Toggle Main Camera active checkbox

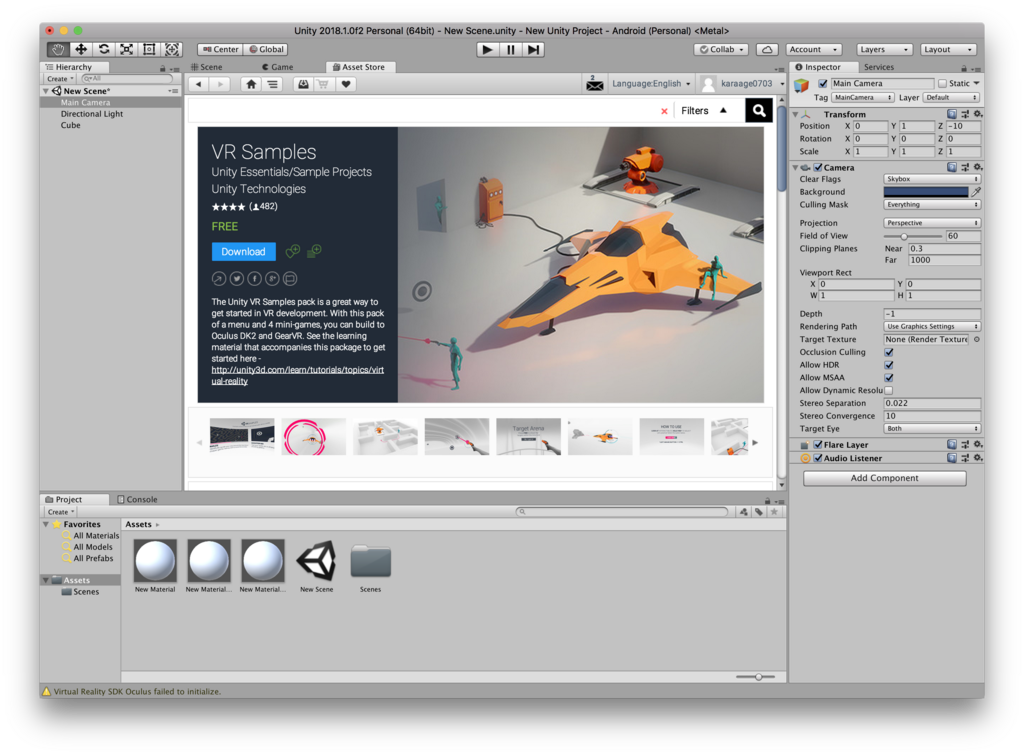822,83
